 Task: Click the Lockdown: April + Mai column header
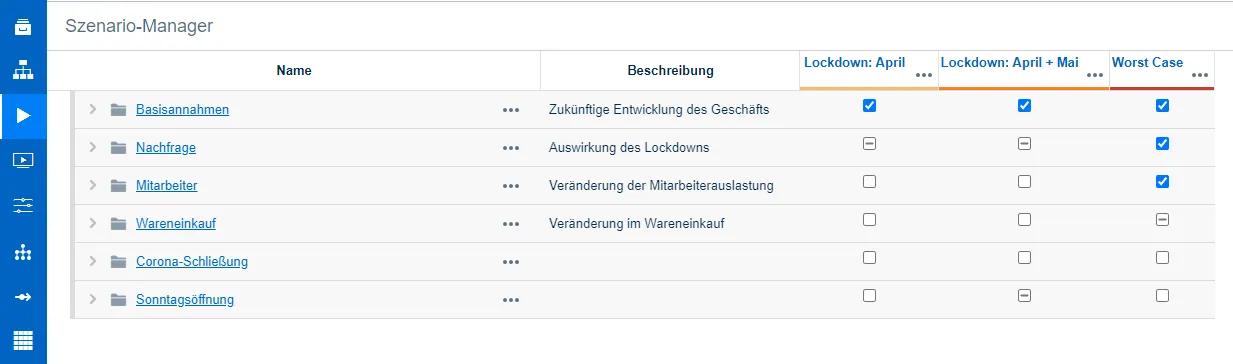click(x=1010, y=62)
